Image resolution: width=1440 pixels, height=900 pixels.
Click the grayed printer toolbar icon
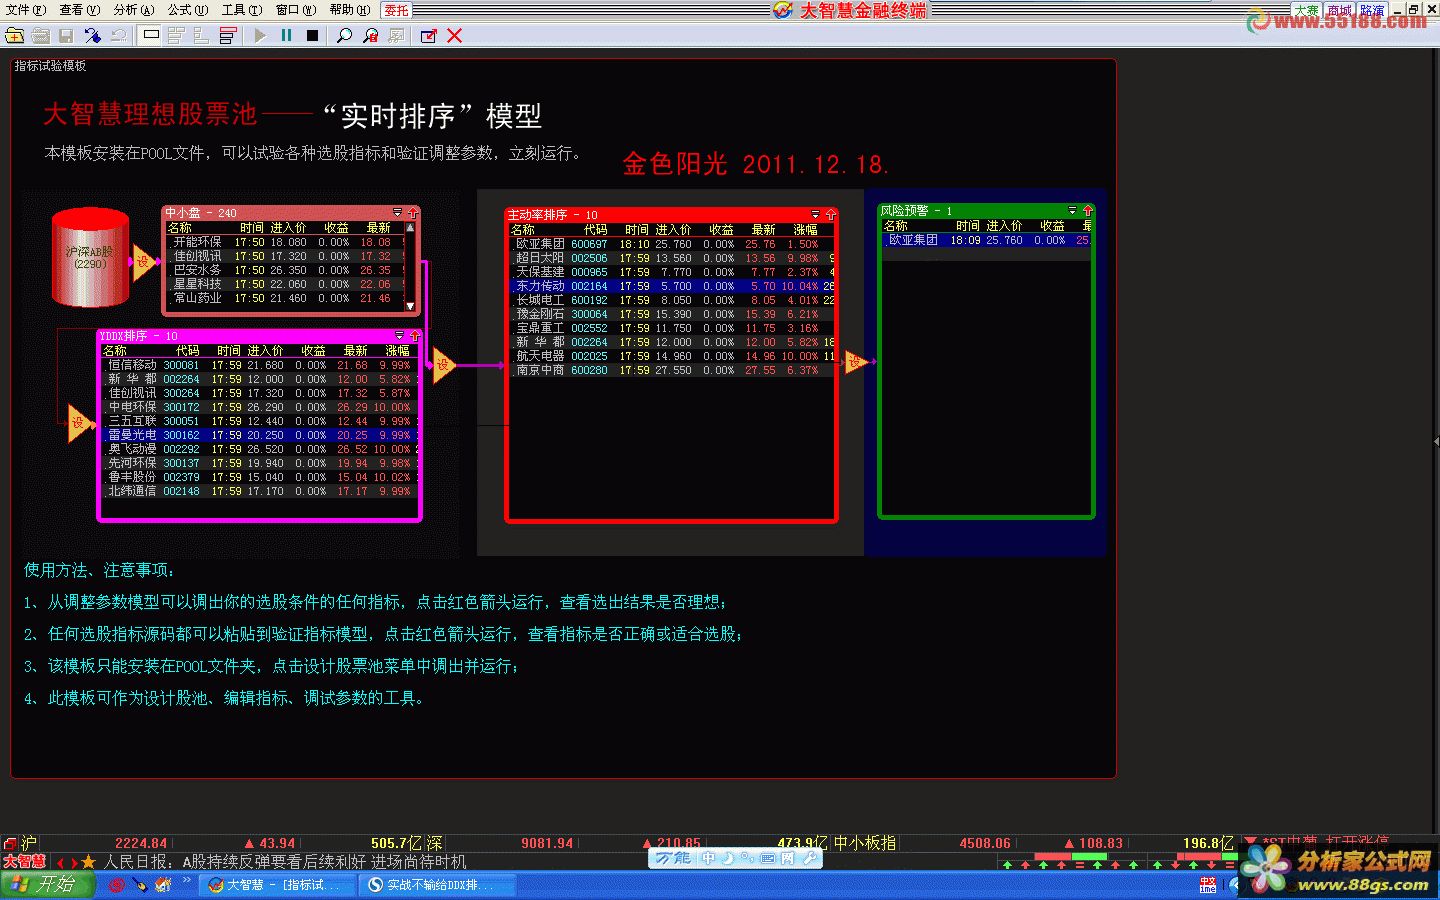pos(41,36)
